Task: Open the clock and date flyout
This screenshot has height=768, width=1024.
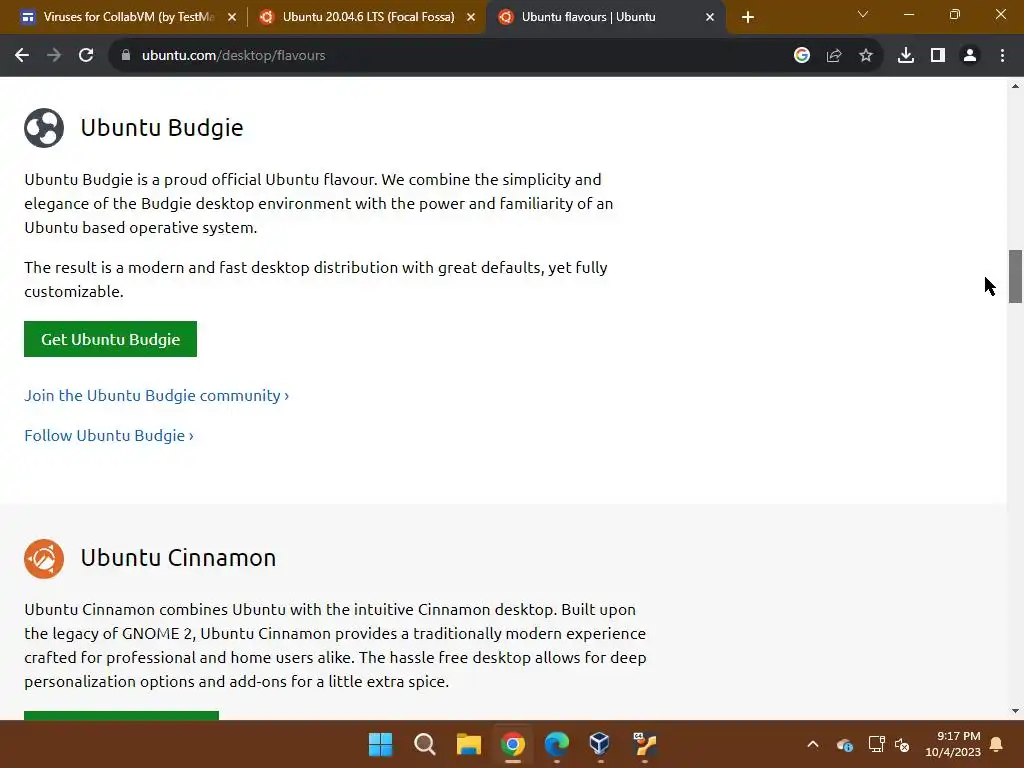Action: pos(953,744)
